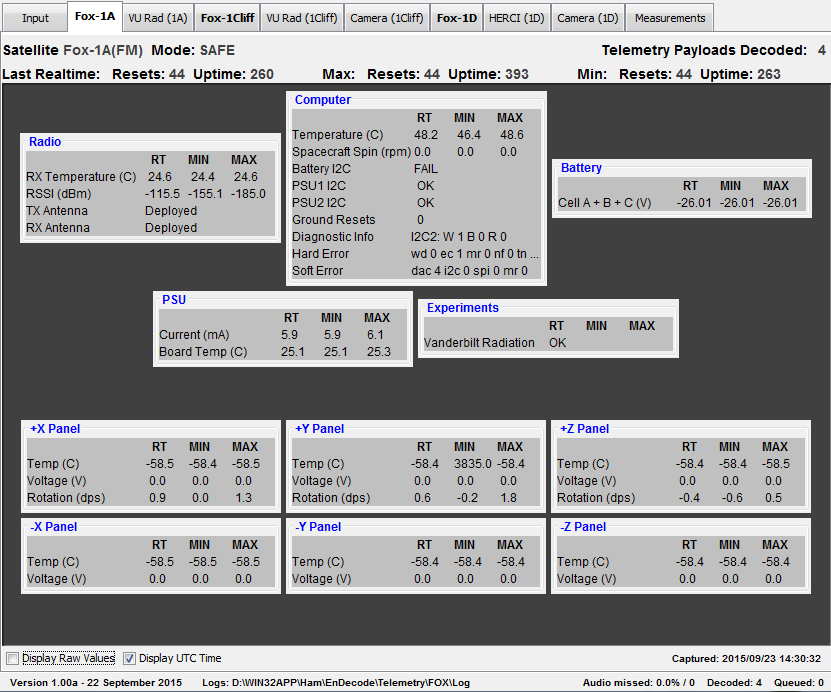
Task: Enable the Display Raw Values checkbox
Action: point(12,658)
